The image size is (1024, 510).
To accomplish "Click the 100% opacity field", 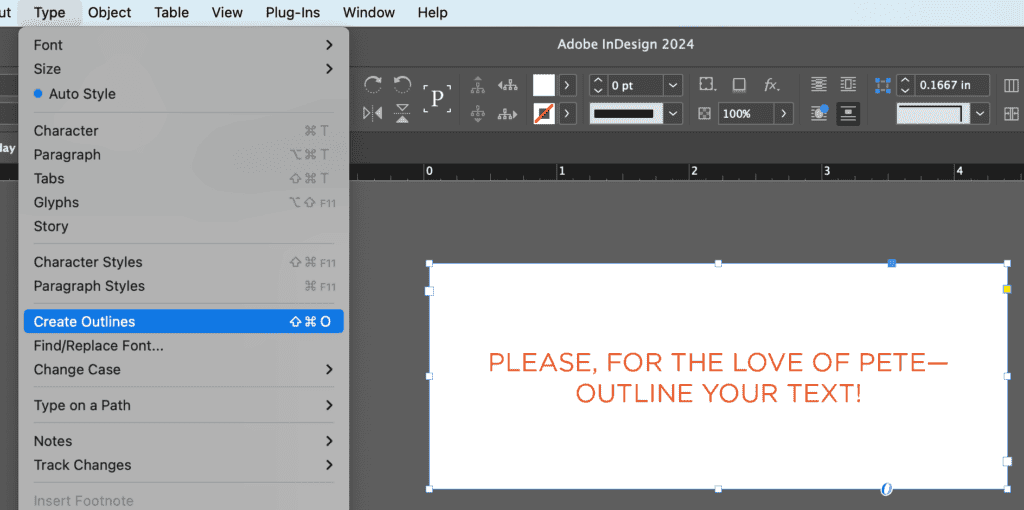I will point(746,114).
